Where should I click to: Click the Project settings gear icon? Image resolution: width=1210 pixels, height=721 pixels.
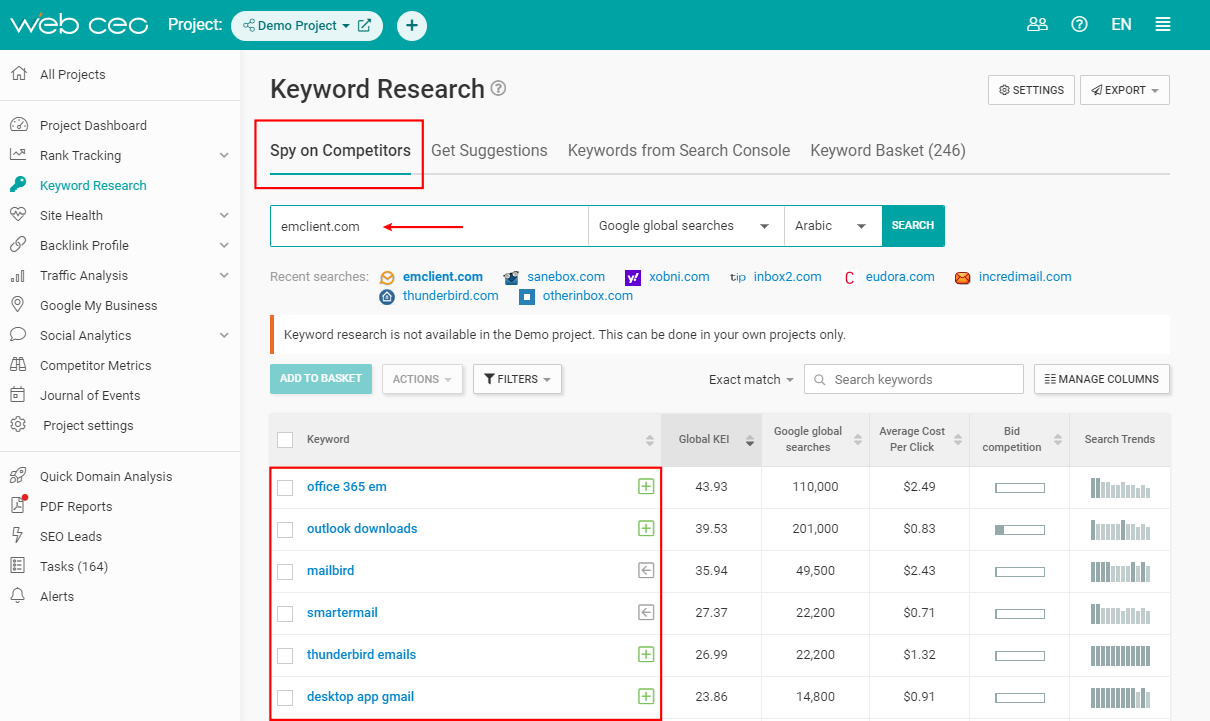coord(18,425)
